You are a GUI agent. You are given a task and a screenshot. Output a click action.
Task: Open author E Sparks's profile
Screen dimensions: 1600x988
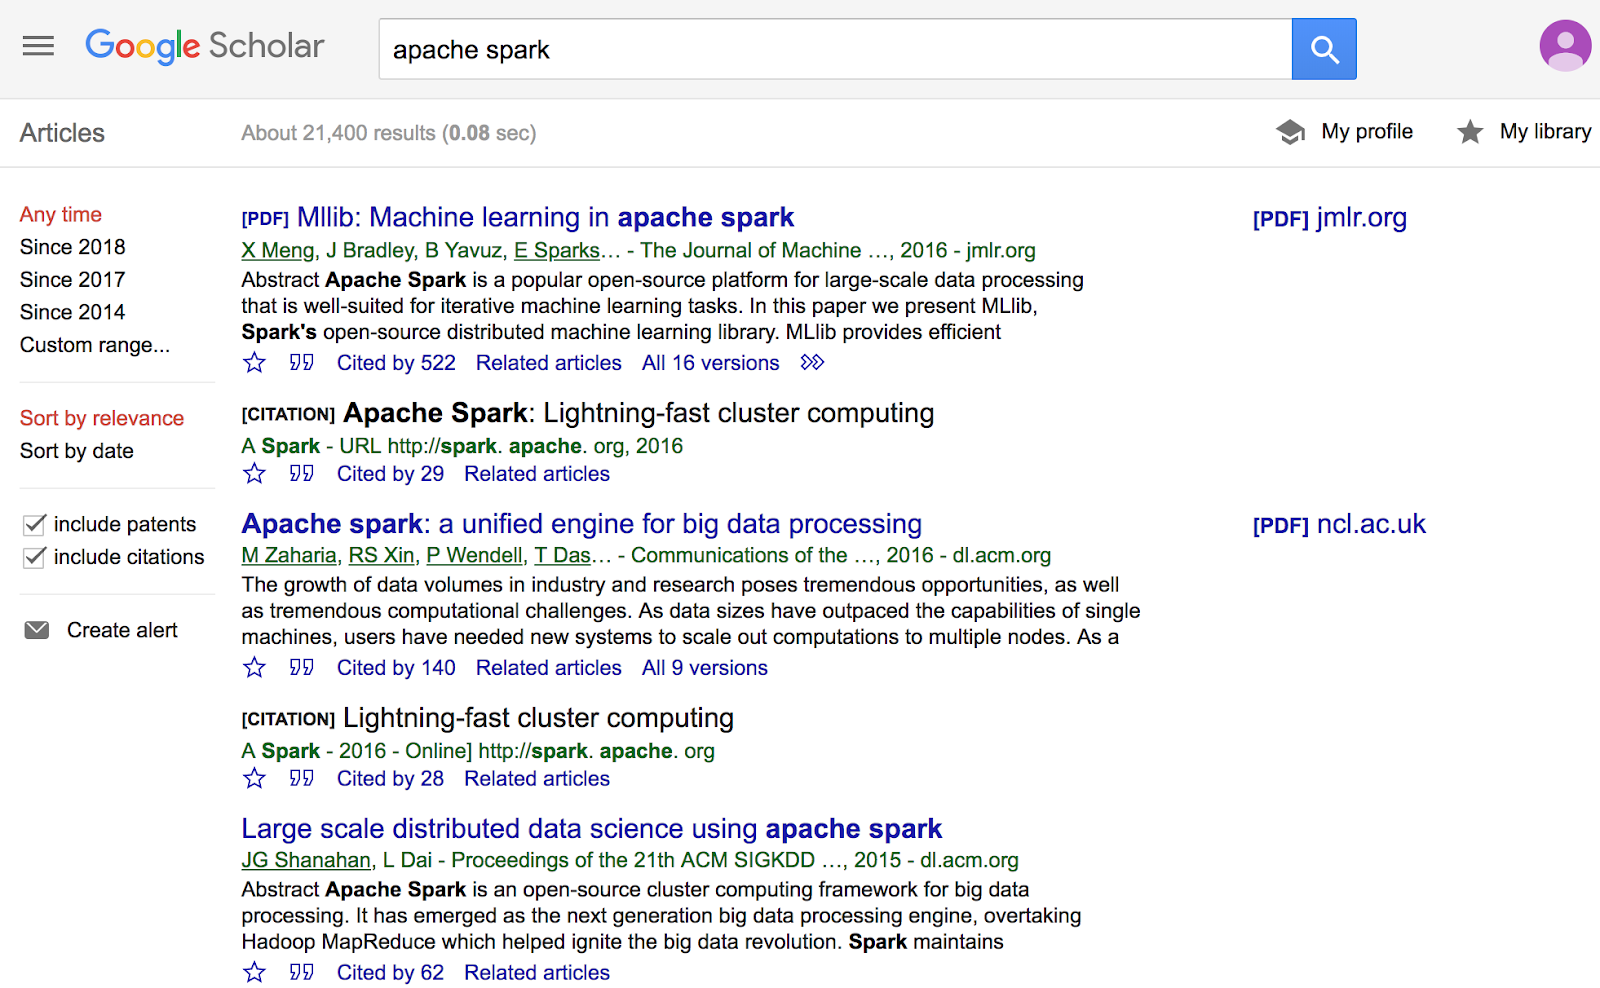[557, 251]
